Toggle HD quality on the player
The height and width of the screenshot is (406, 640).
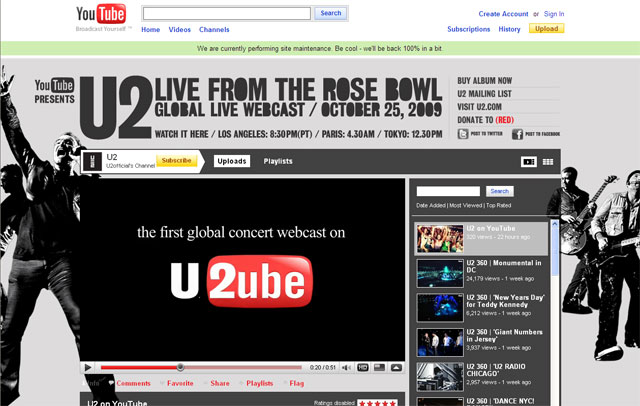[x=362, y=368]
